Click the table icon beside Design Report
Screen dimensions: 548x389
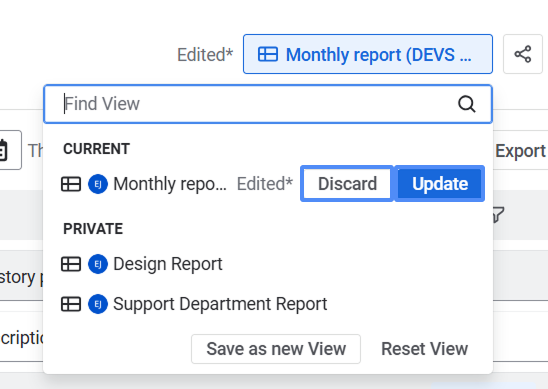coord(71,264)
